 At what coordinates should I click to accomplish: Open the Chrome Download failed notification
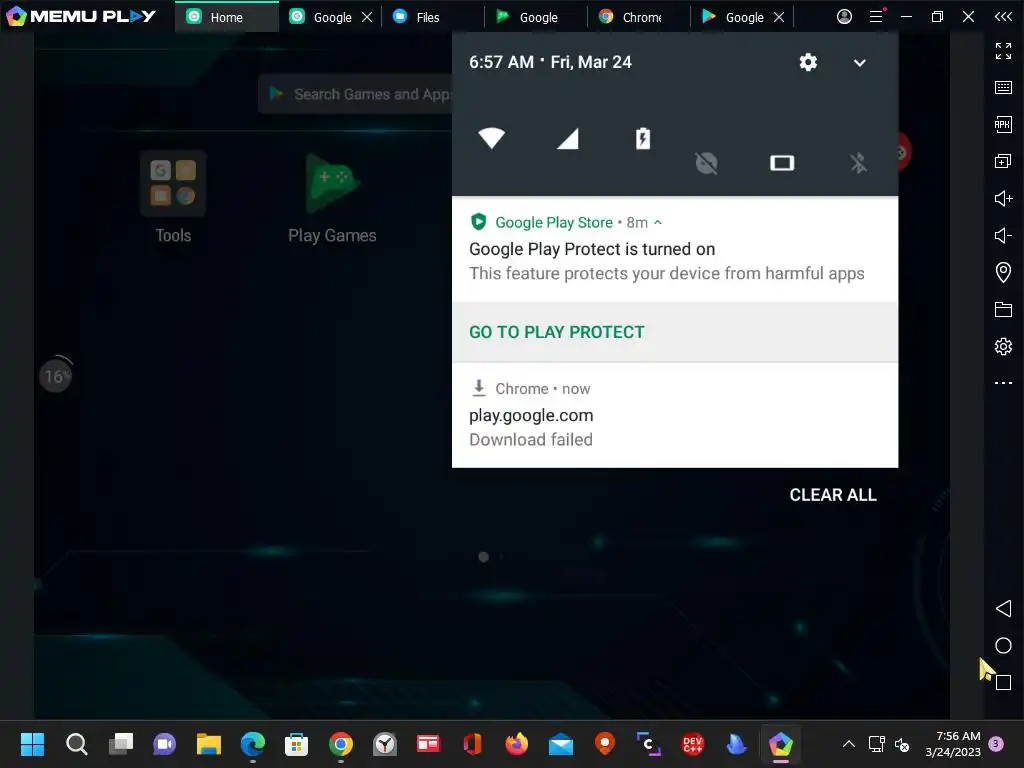[675, 415]
